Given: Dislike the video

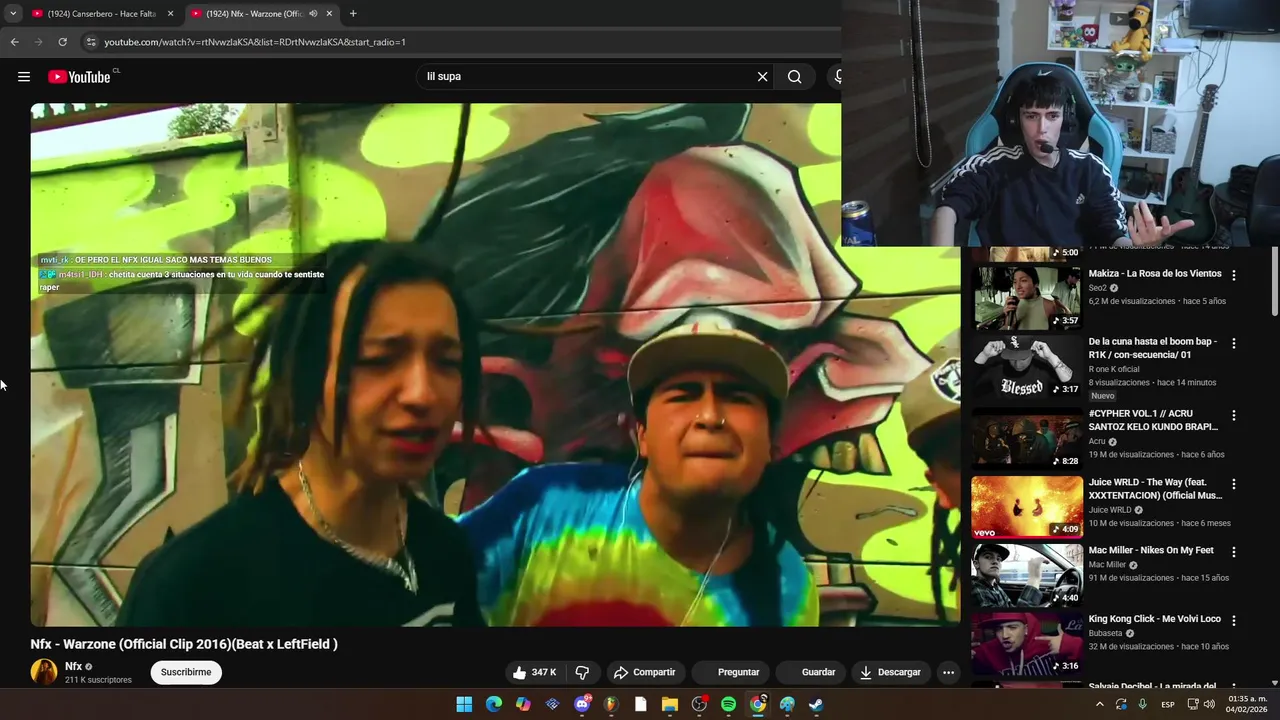Looking at the screenshot, I should pos(582,672).
